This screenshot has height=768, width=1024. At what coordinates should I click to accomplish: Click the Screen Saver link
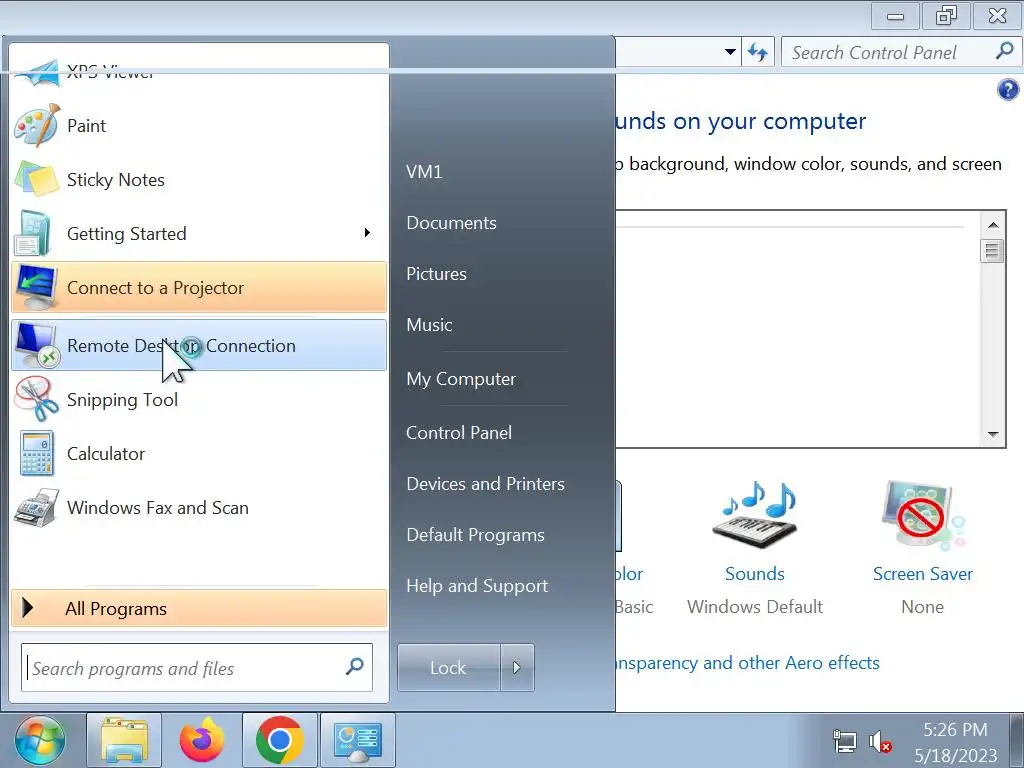(922, 573)
